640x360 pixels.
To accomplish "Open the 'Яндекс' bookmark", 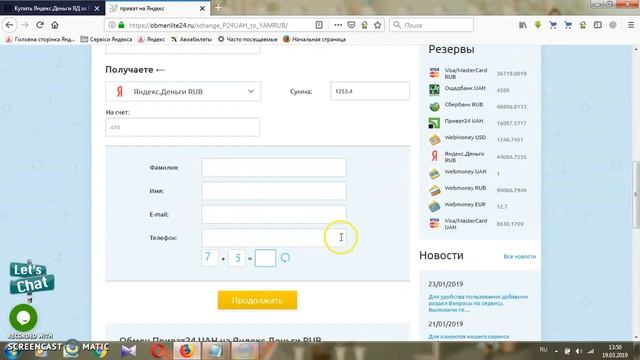I will click(x=151, y=39).
